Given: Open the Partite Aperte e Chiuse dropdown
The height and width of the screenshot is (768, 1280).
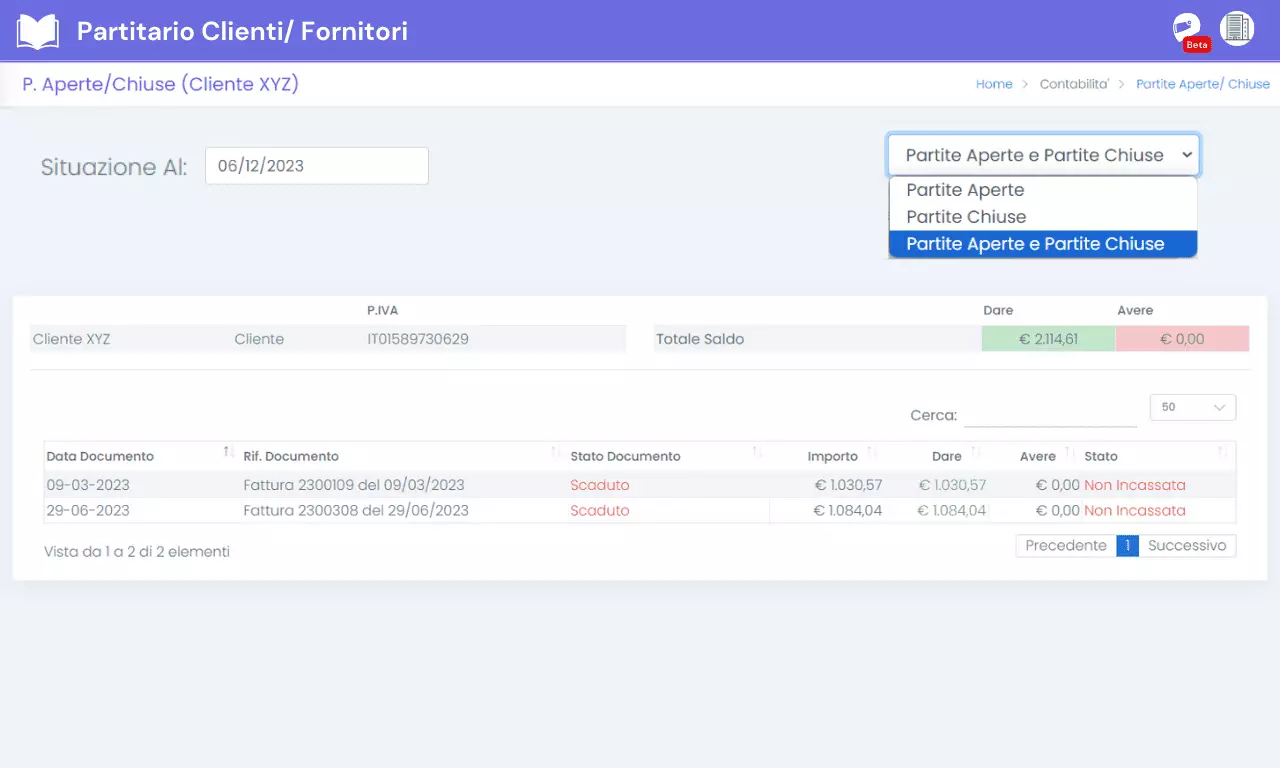Looking at the screenshot, I should coord(1043,155).
